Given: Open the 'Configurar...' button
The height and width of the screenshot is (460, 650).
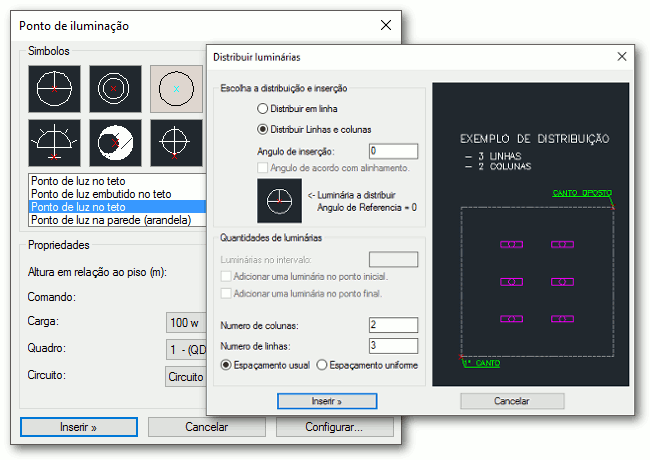Looking at the screenshot, I should pyautogui.click(x=334, y=427).
